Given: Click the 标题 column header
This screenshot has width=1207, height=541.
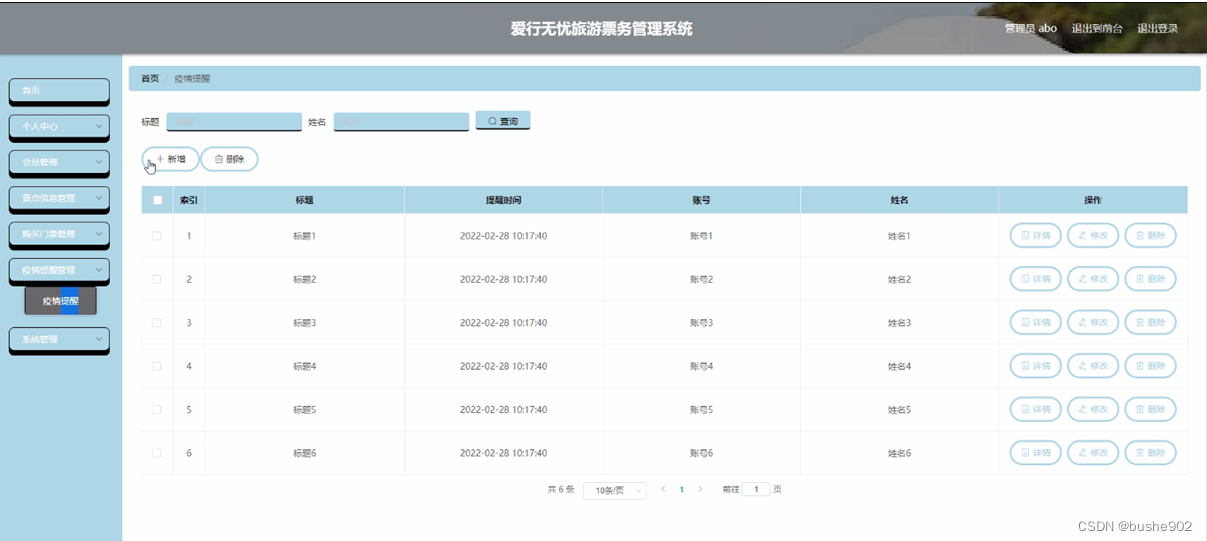Looking at the screenshot, I should pos(304,200).
